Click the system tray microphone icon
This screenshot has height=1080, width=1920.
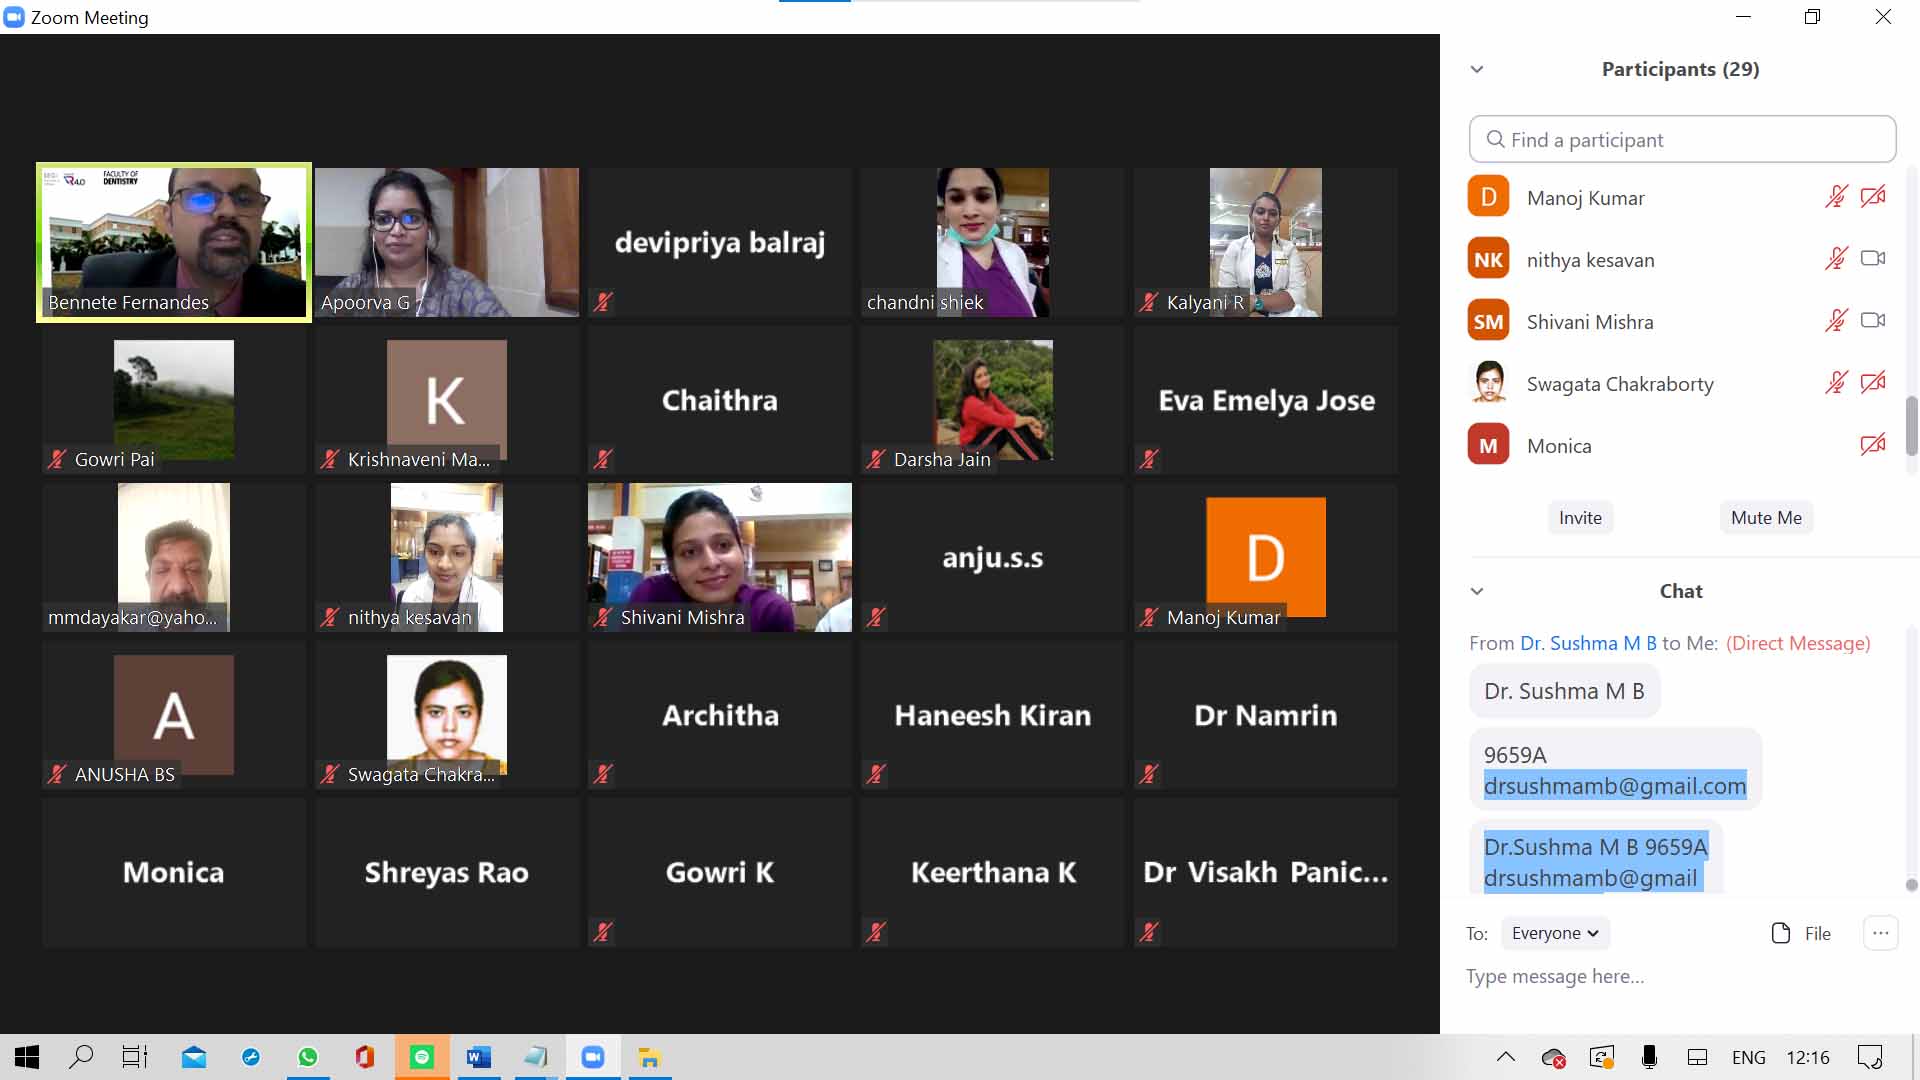1649,1057
